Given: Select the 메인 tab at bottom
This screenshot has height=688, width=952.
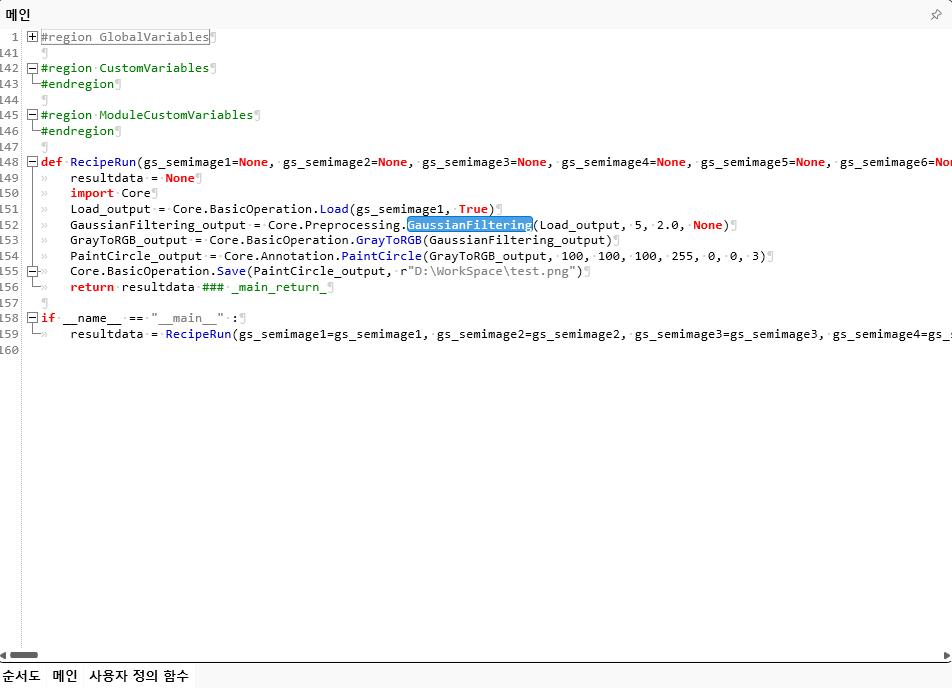Looking at the screenshot, I should click(x=65, y=676).
